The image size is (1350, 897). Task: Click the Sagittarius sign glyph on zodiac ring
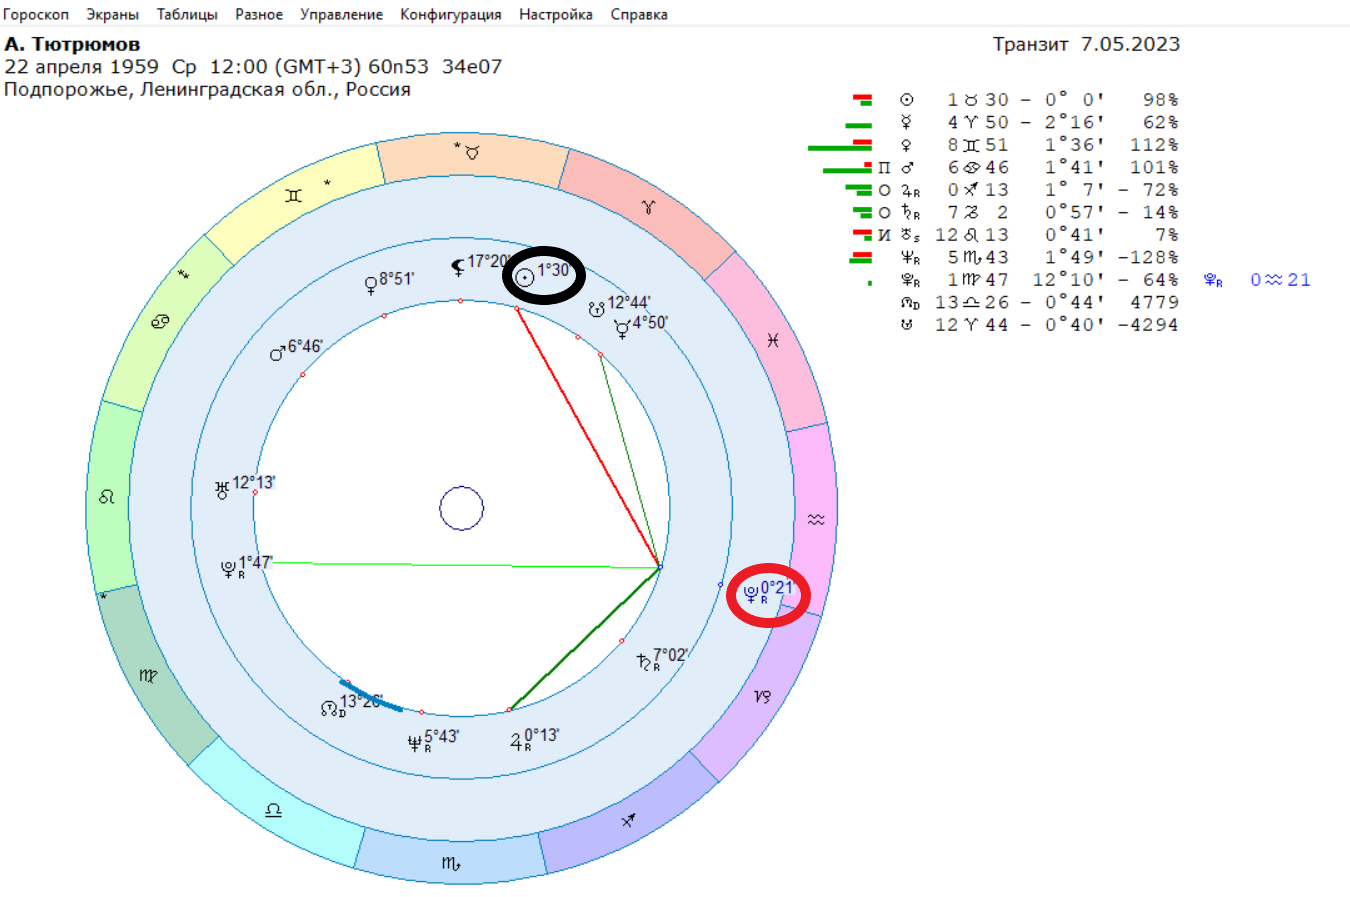click(628, 821)
